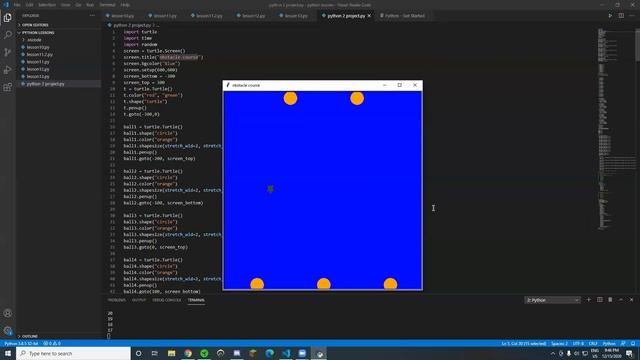Open the Manage gear icon
640x360 pixels.
pos(8,331)
